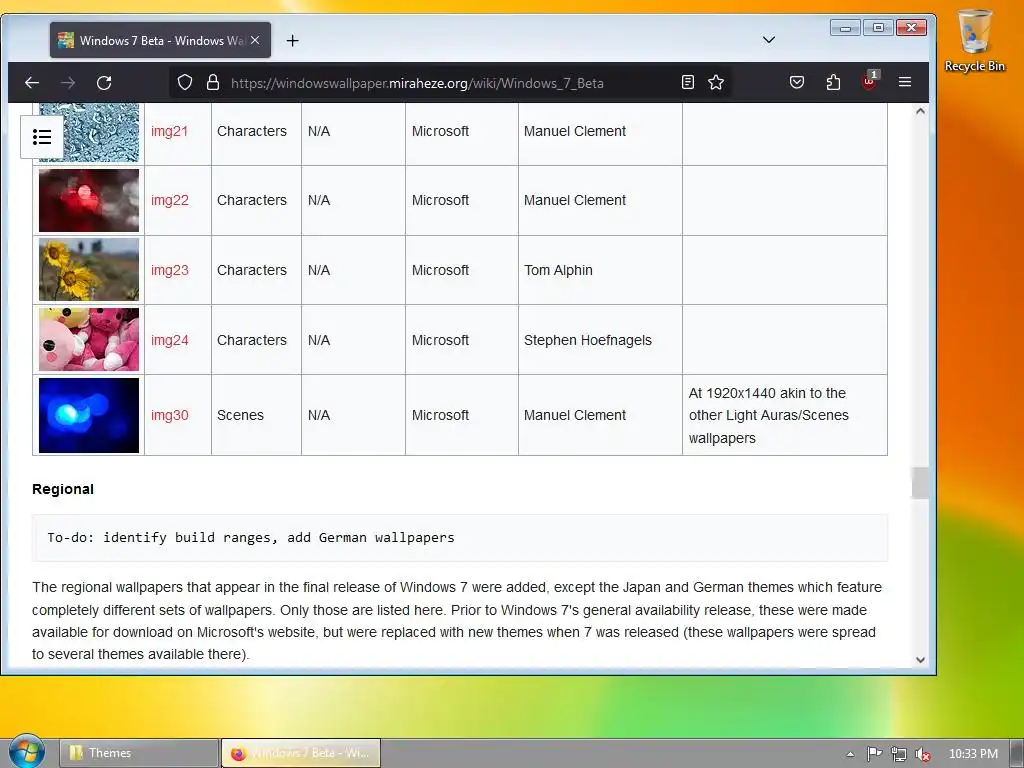
Task: Expand the list all tabs chevron
Action: point(769,40)
